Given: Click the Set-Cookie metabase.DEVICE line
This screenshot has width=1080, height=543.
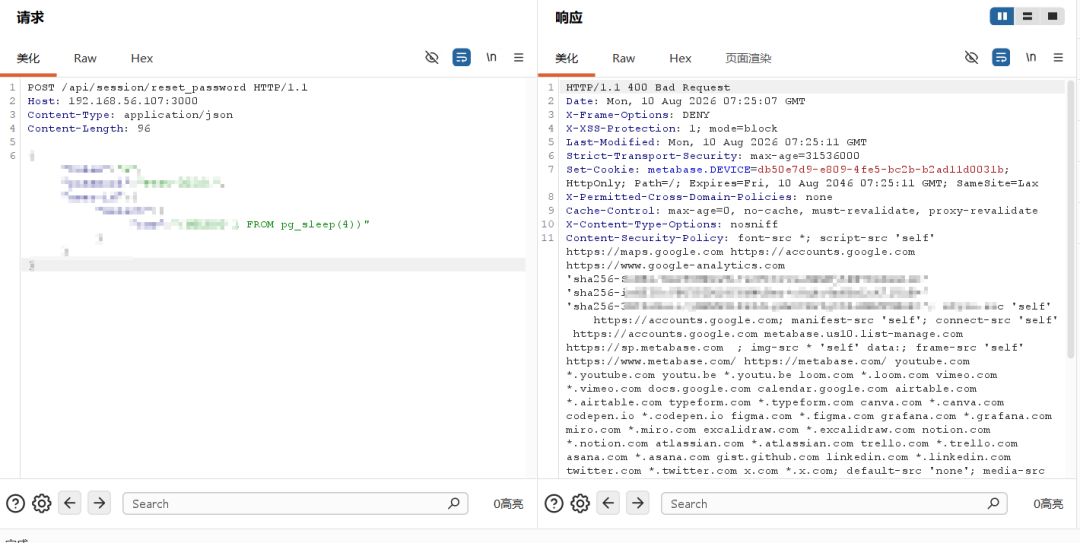Looking at the screenshot, I should tap(788, 170).
